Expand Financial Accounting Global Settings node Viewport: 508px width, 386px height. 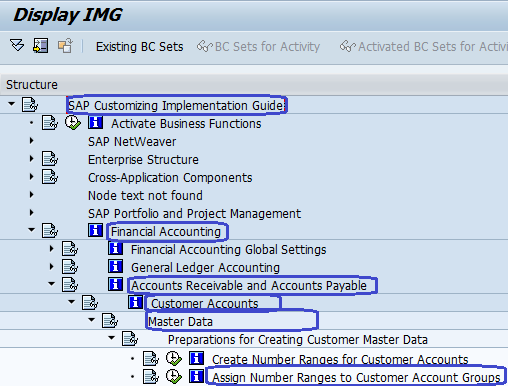52,249
